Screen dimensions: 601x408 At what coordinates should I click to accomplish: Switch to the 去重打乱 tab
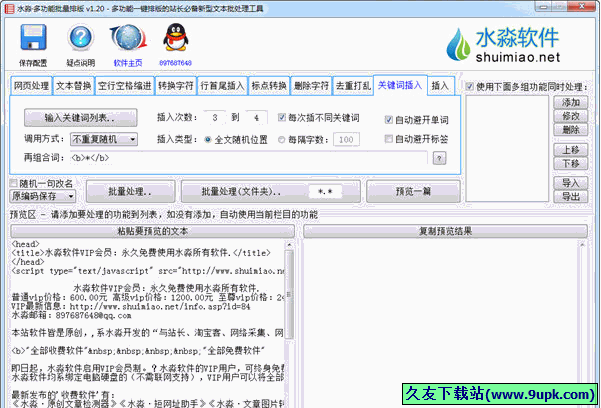pos(353,86)
